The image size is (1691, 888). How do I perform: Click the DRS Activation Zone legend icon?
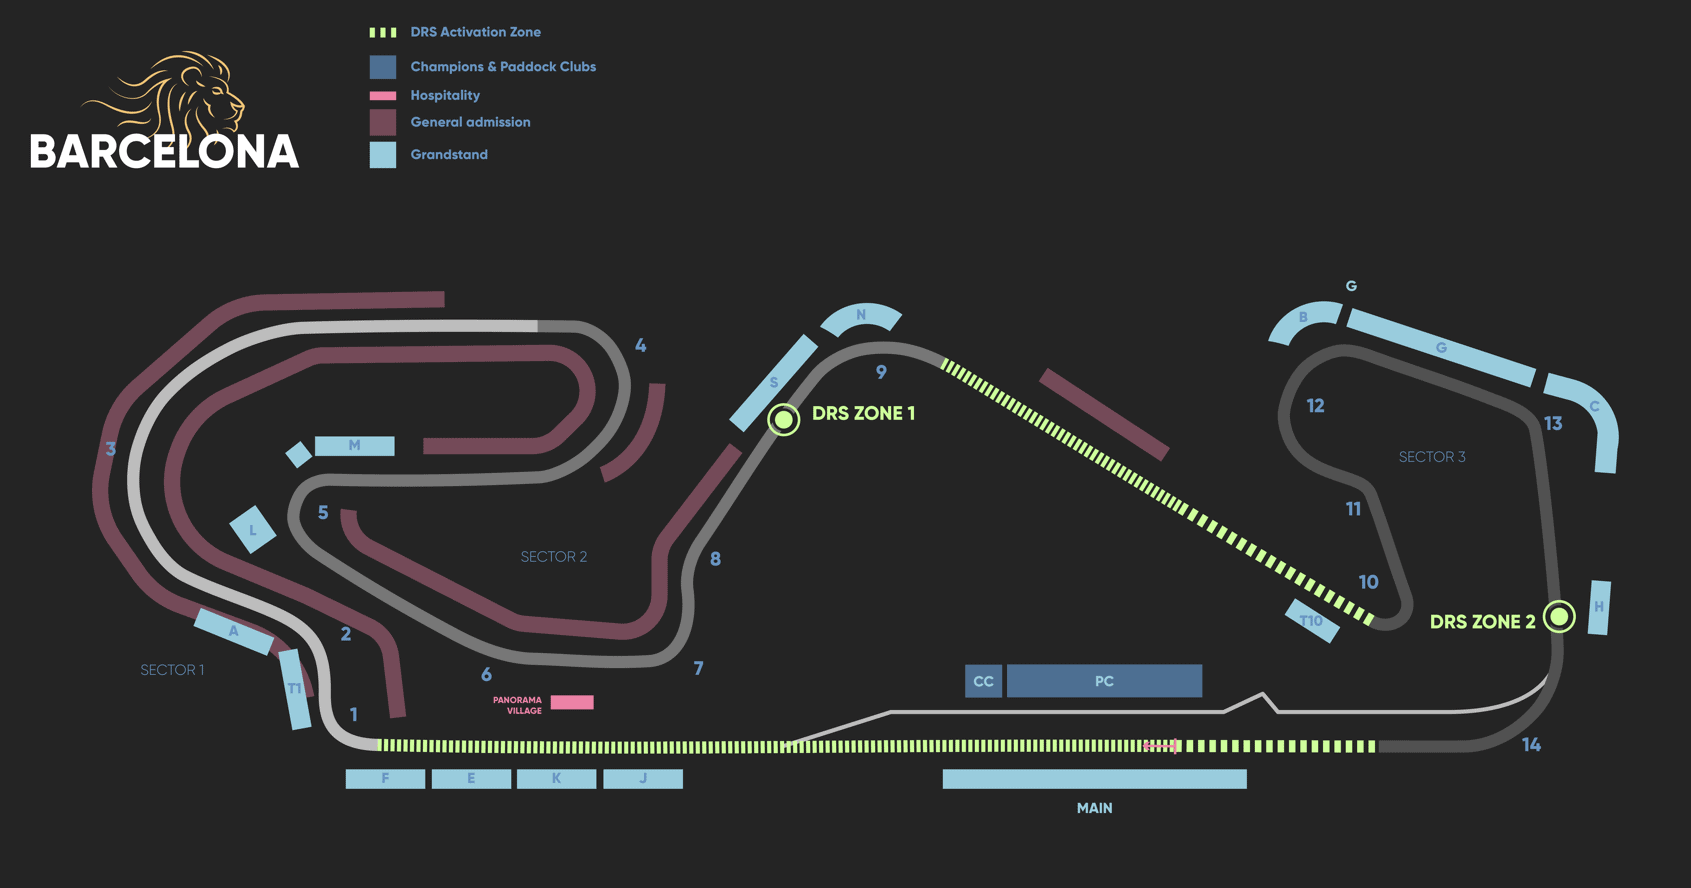click(383, 33)
